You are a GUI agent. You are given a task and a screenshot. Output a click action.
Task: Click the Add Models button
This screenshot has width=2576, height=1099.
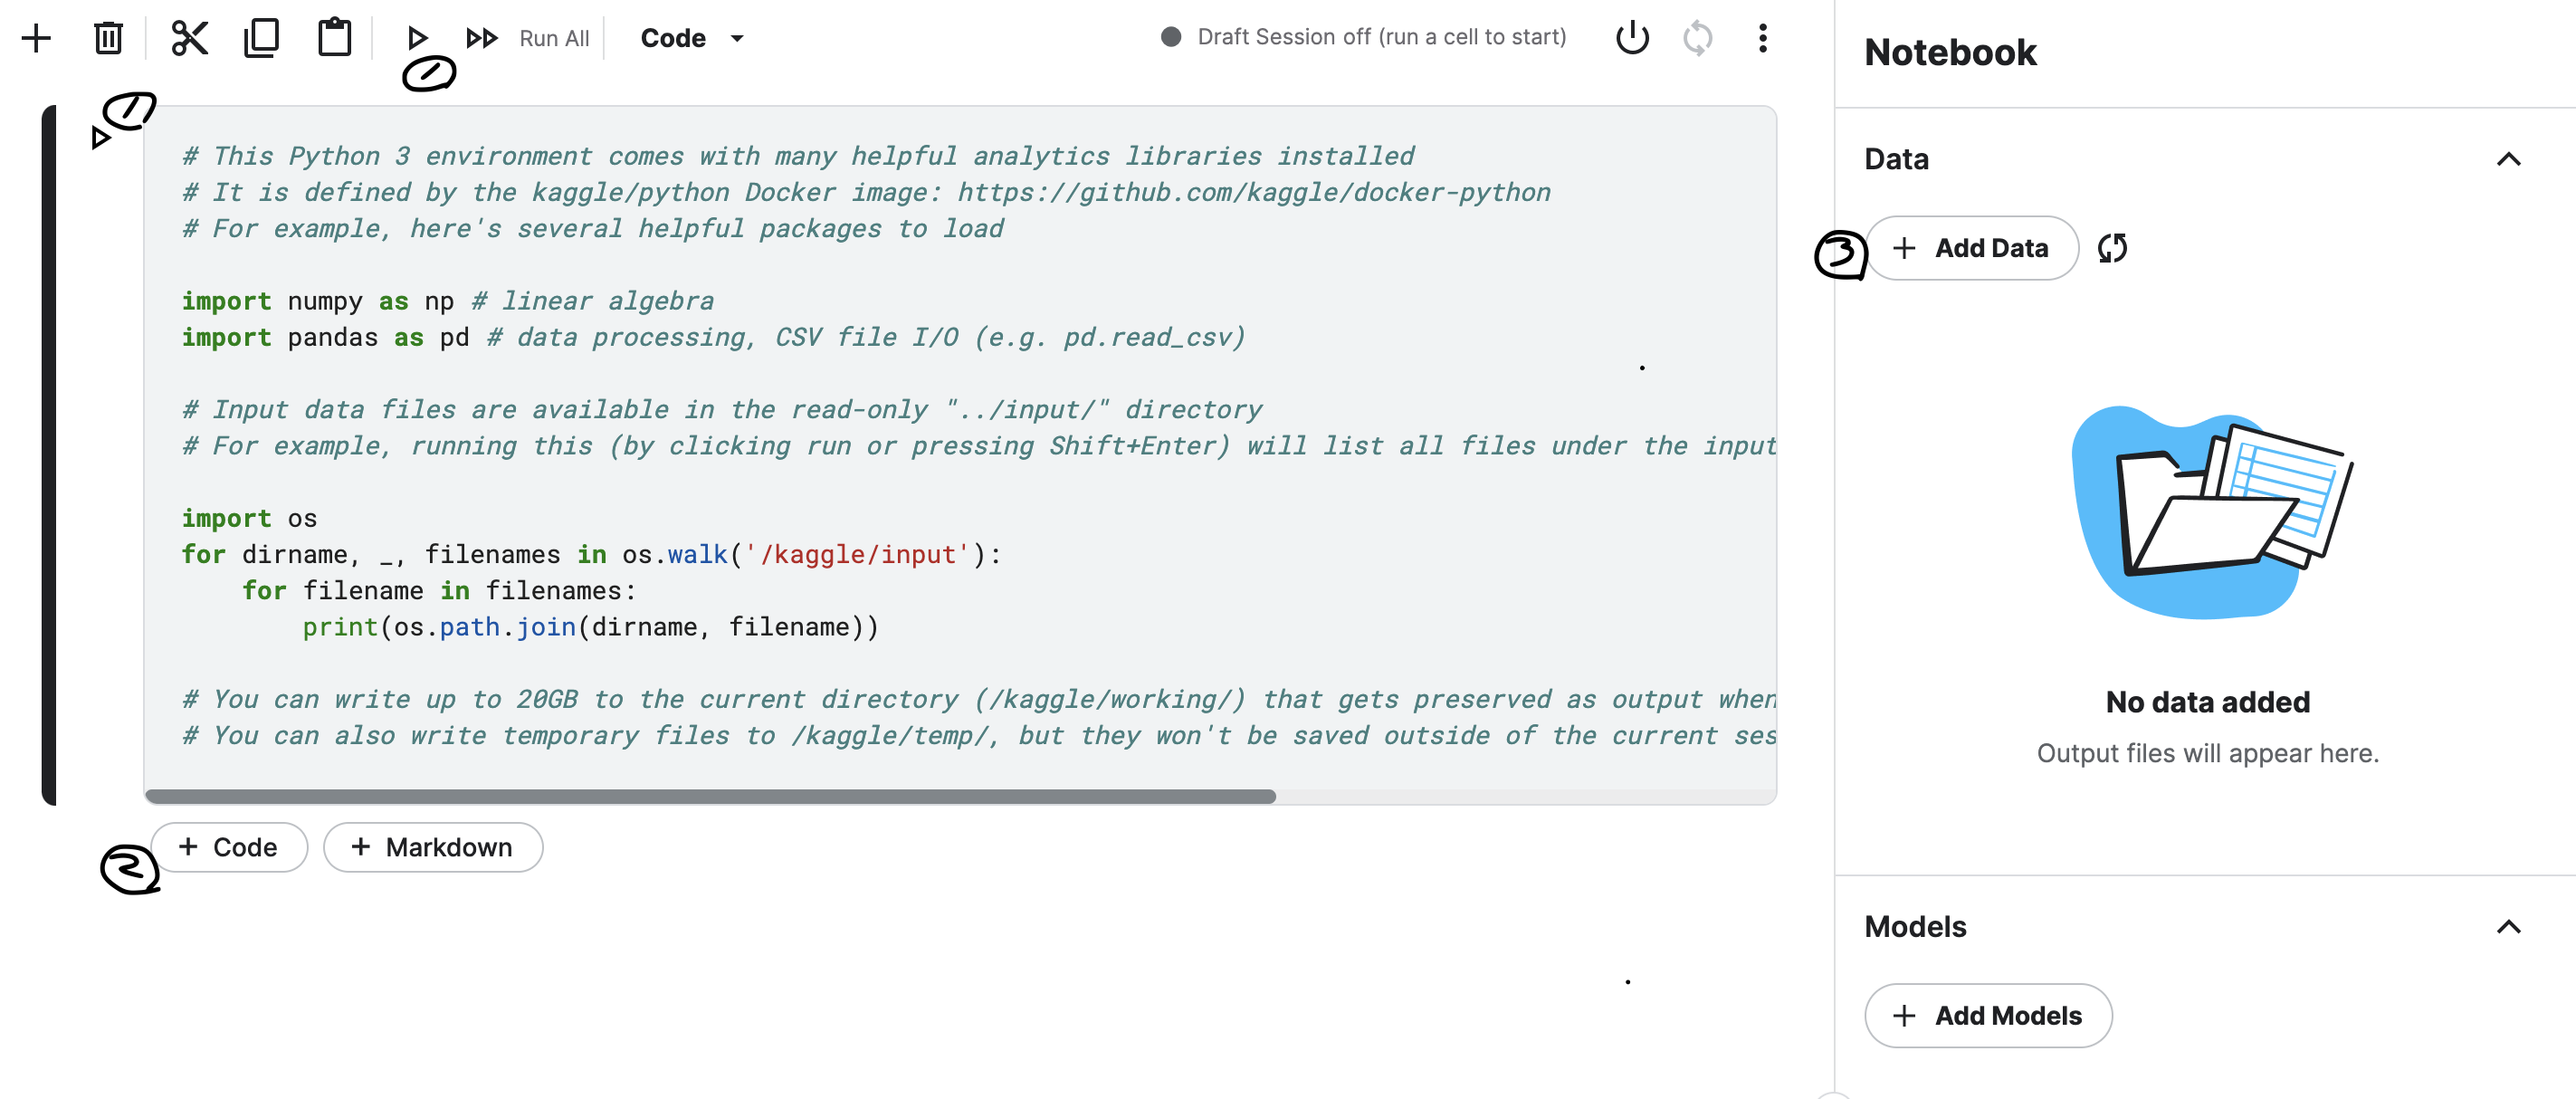point(1987,1015)
